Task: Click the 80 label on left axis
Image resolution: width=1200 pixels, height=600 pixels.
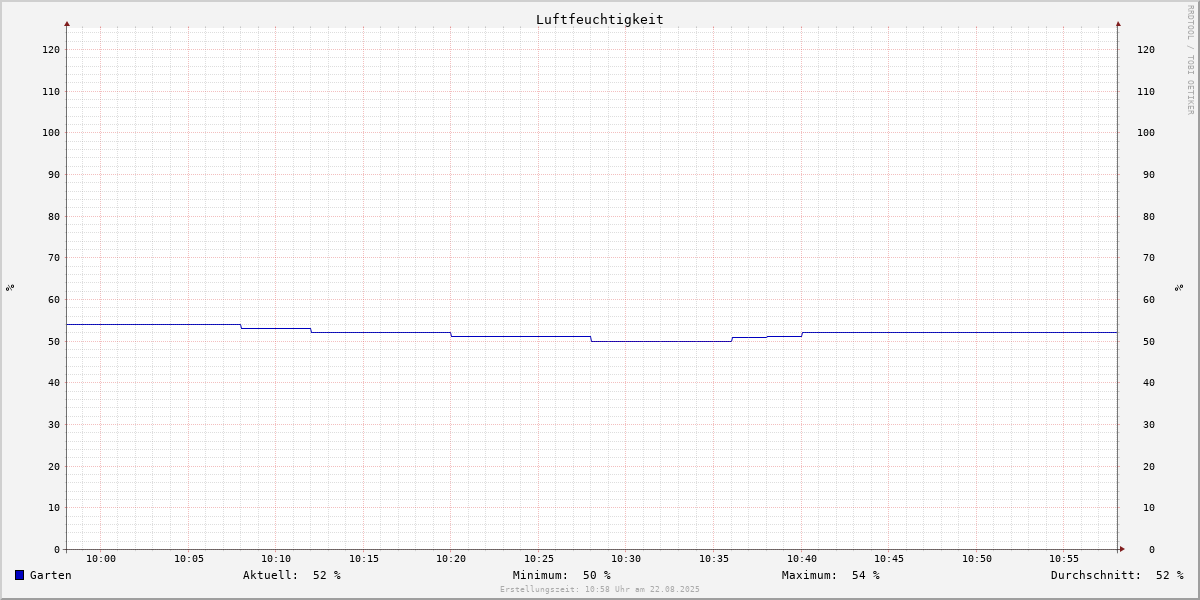Action: pyautogui.click(x=54, y=216)
